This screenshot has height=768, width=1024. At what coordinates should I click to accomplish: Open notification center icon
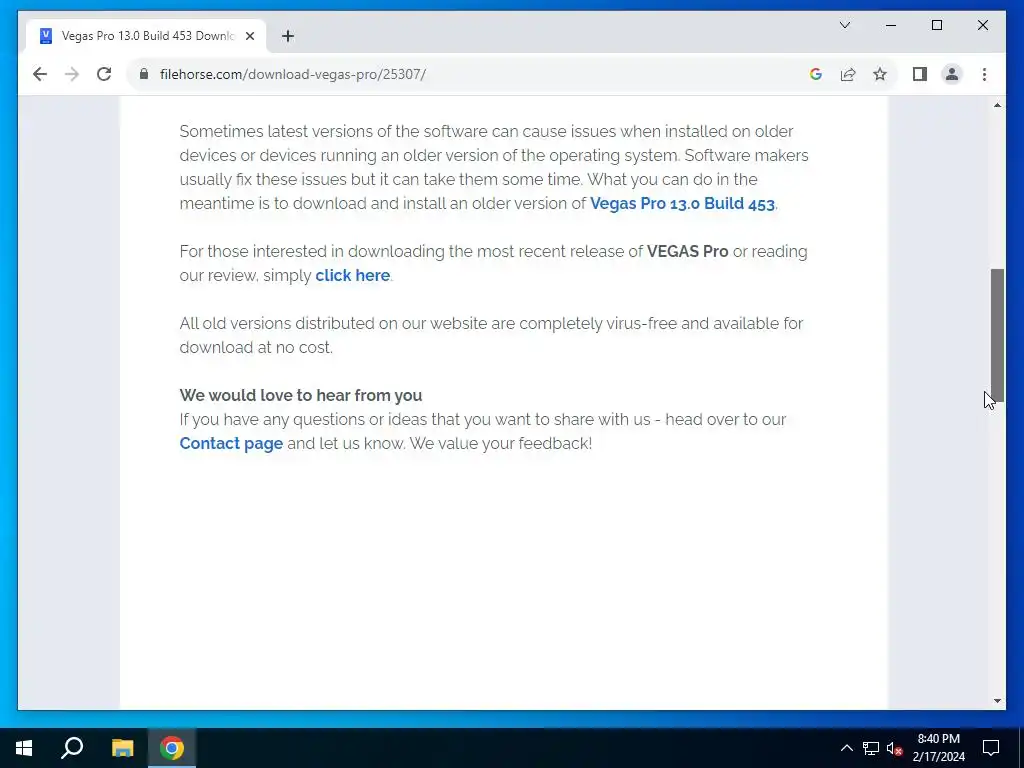[x=991, y=748]
